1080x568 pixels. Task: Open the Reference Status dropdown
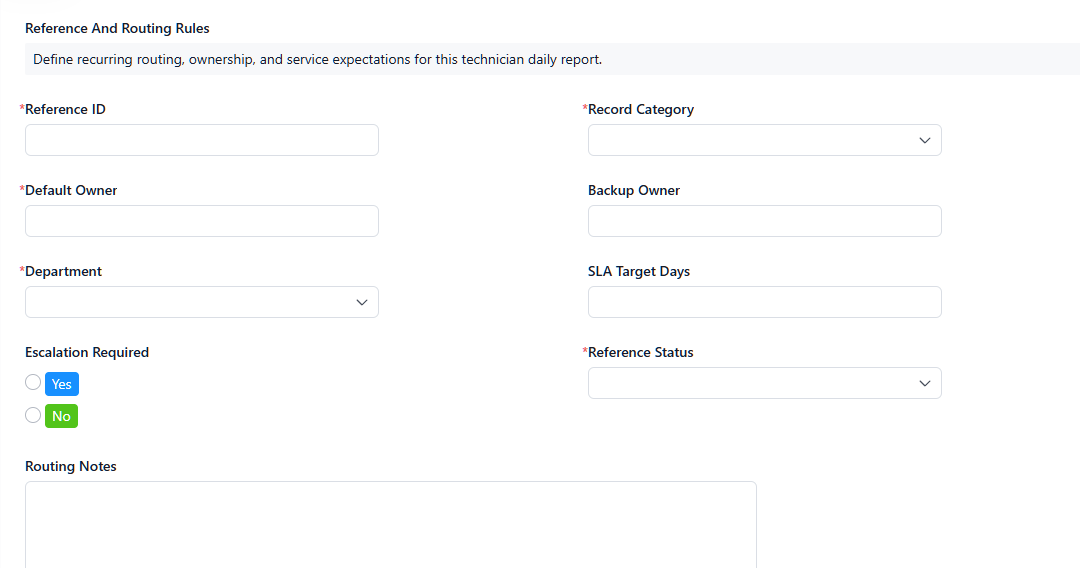[x=765, y=383]
